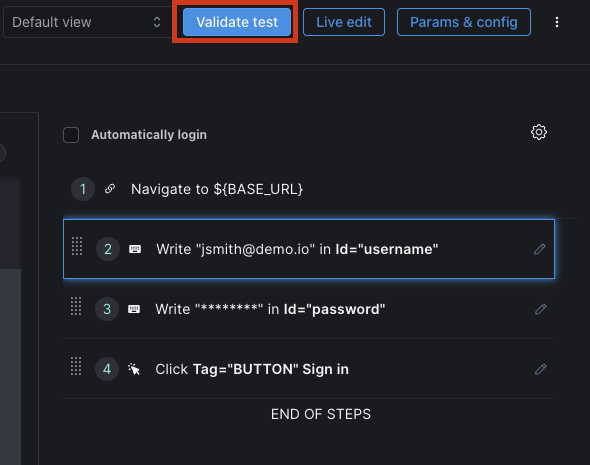Open the three-dot more options menu
Screen dimensions: 590x465
[557, 22]
